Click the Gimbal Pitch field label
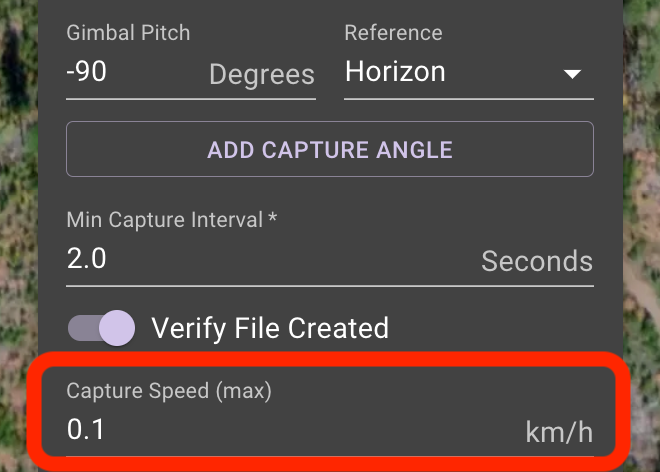 point(128,33)
